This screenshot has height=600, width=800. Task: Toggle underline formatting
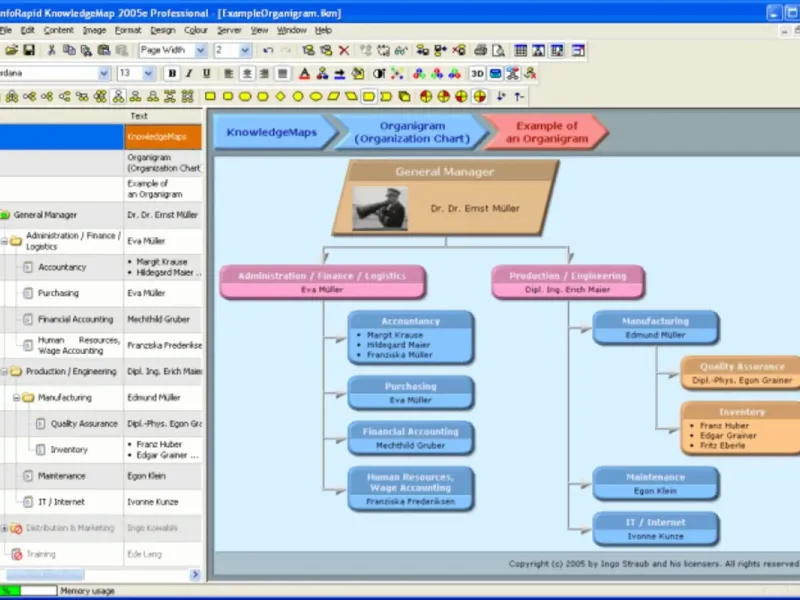pyautogui.click(x=207, y=73)
